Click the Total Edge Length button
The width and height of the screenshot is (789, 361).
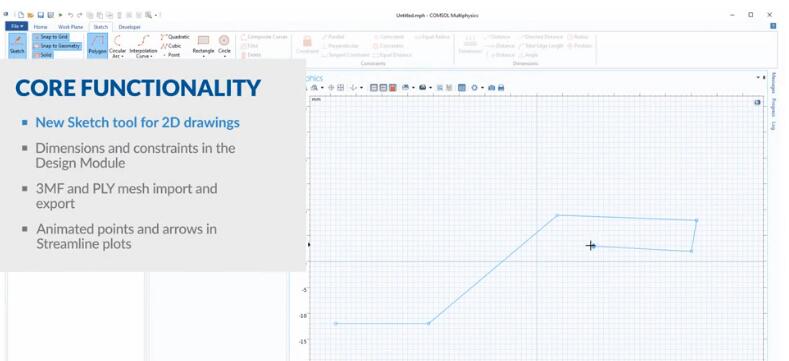[x=541, y=46]
